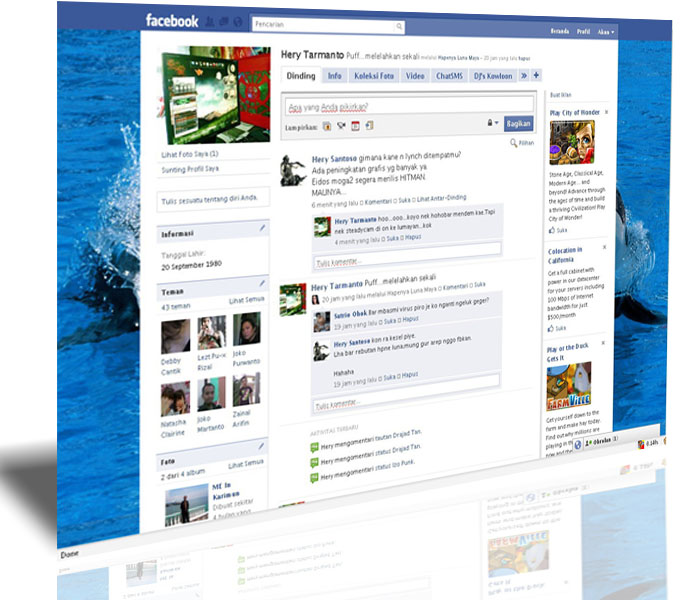The height and width of the screenshot is (600, 684).
Task: Attach an event using Lampirkan calendar icon
Action: [x=356, y=126]
